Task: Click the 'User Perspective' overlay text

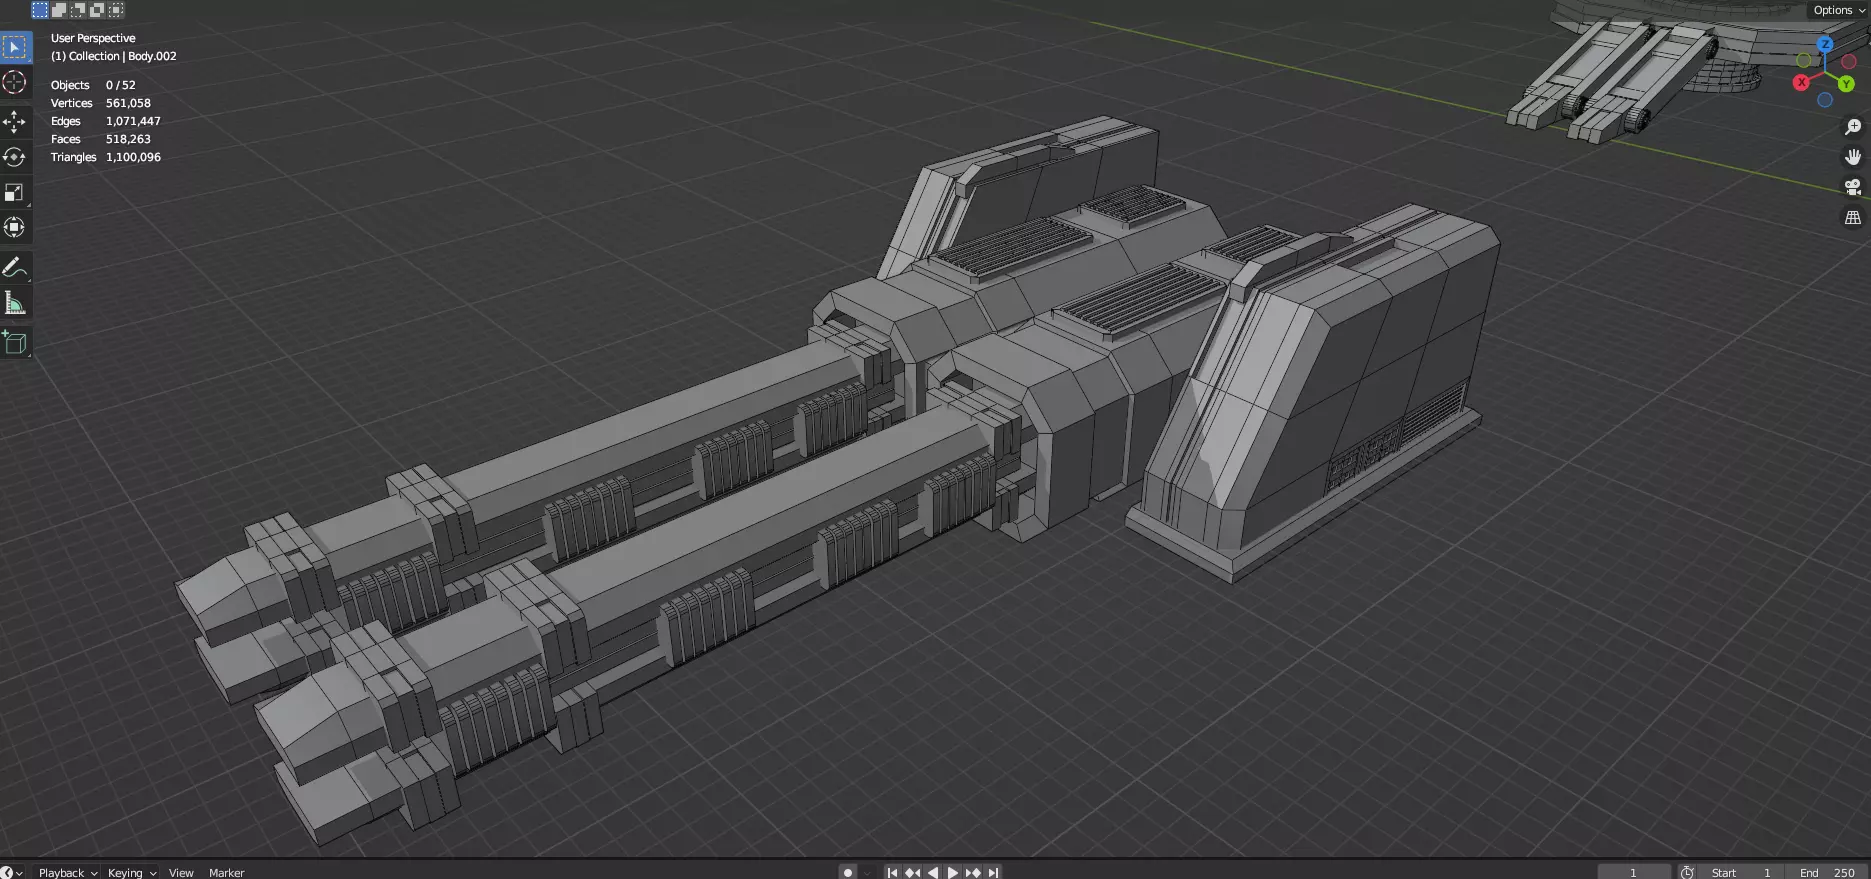Action: tap(93, 38)
